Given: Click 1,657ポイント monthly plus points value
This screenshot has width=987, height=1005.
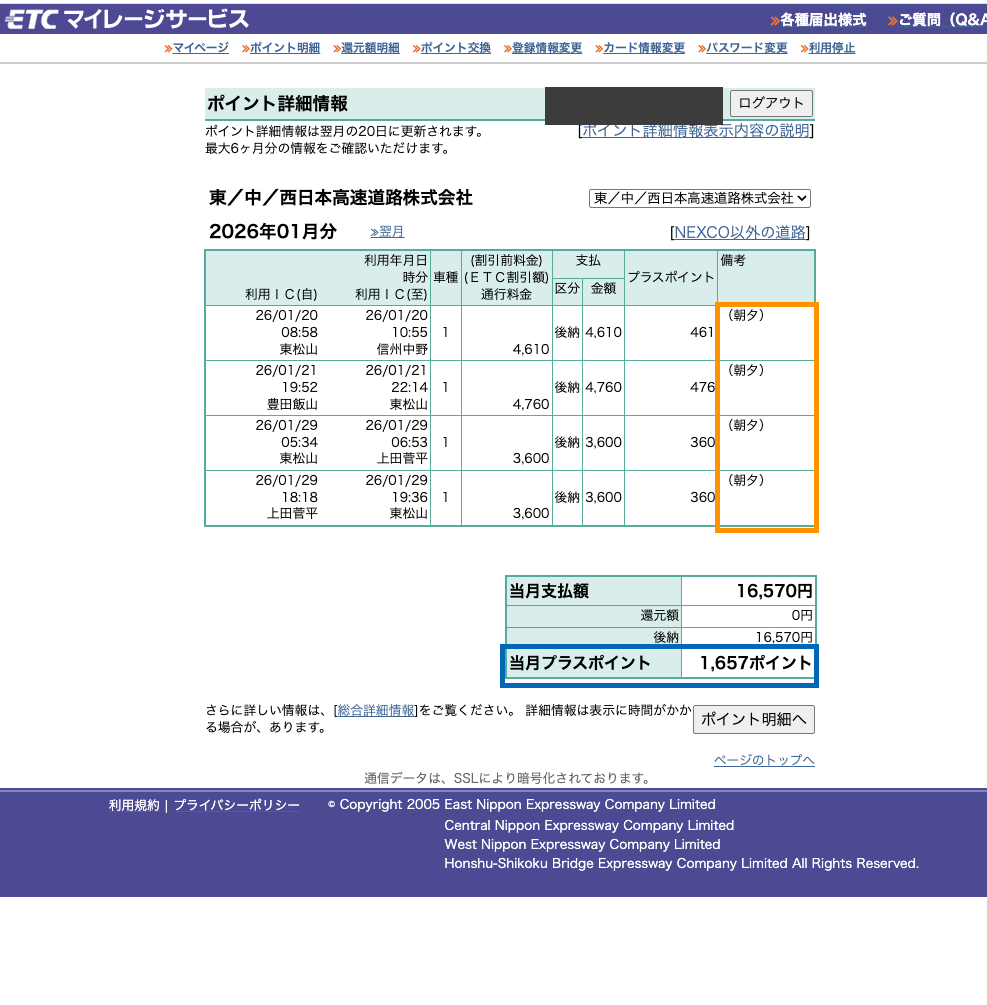Looking at the screenshot, I should (756, 663).
